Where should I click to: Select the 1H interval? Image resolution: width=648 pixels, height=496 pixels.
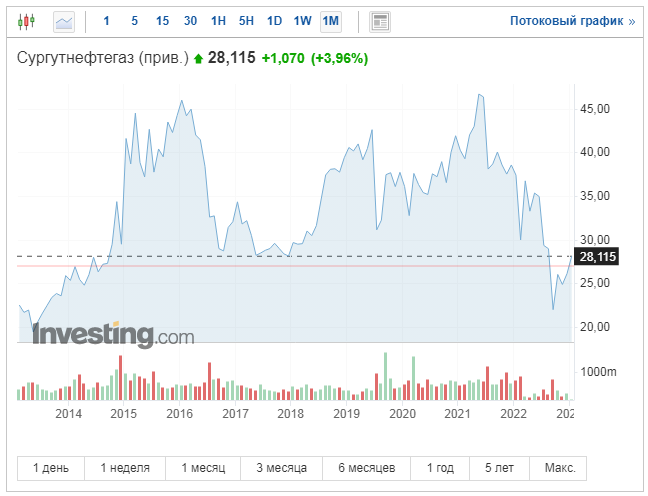pos(218,20)
